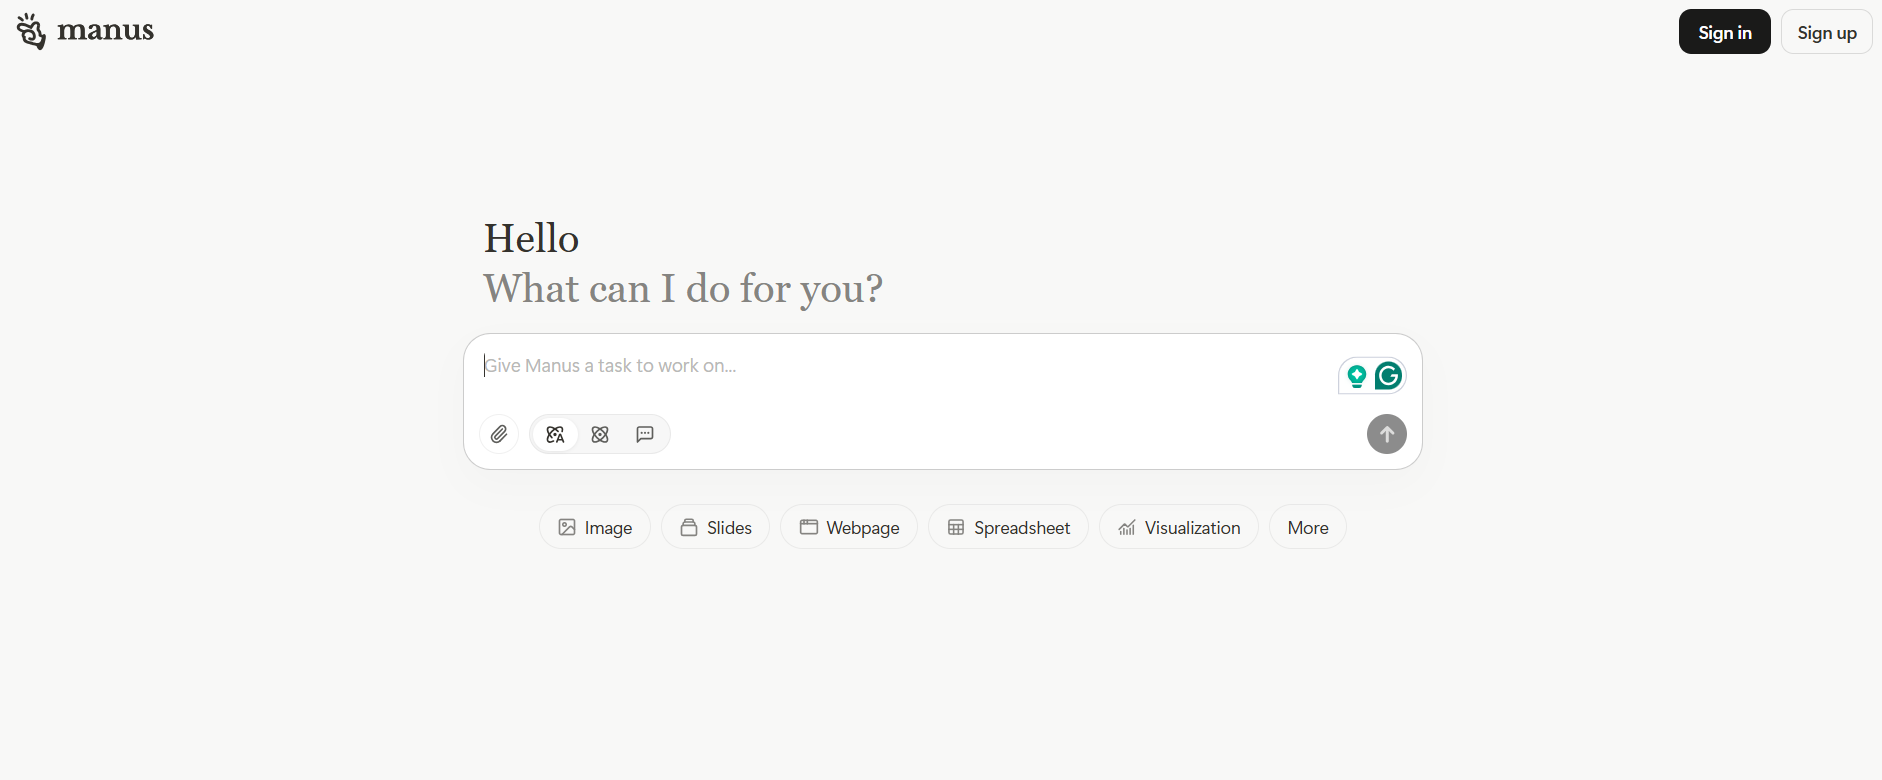Choose the Webpage task chip

(849, 527)
